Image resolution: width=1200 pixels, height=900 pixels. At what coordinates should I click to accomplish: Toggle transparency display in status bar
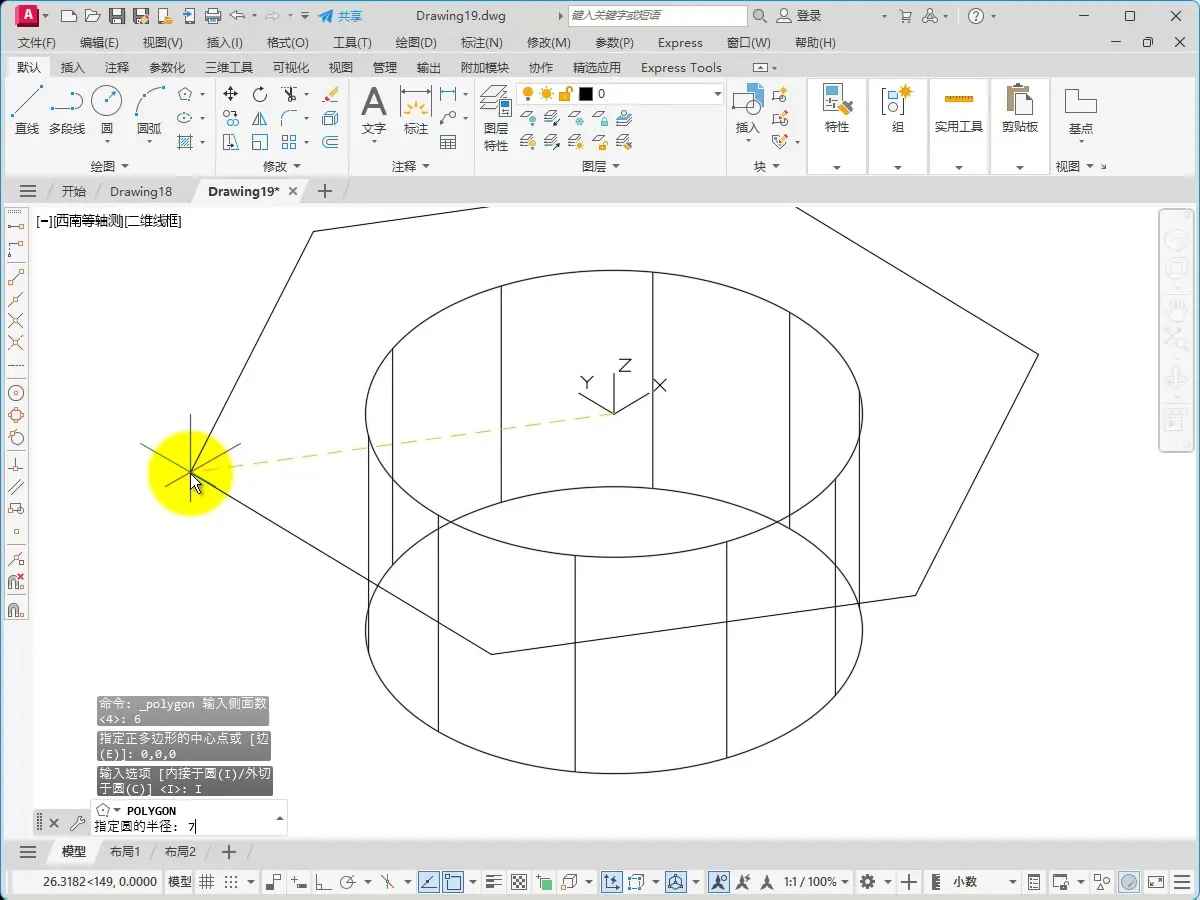pyautogui.click(x=519, y=882)
